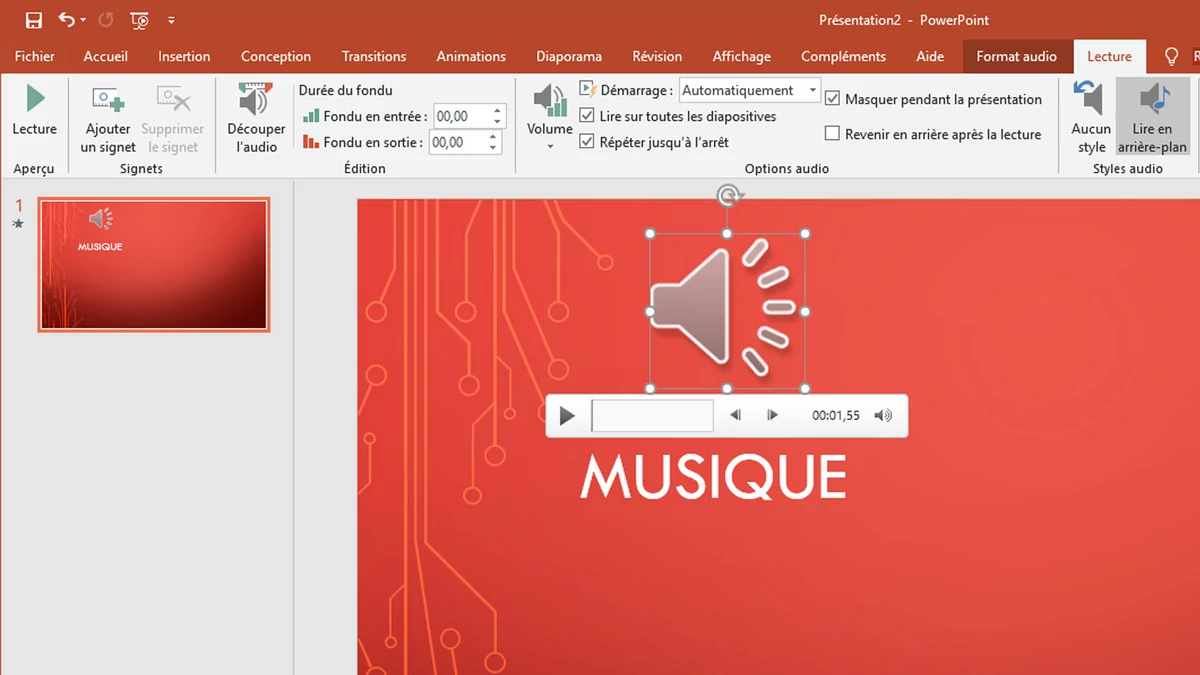
Task: Disable Répéter jusqu'à l'arrêt checkbox
Action: click(x=587, y=142)
